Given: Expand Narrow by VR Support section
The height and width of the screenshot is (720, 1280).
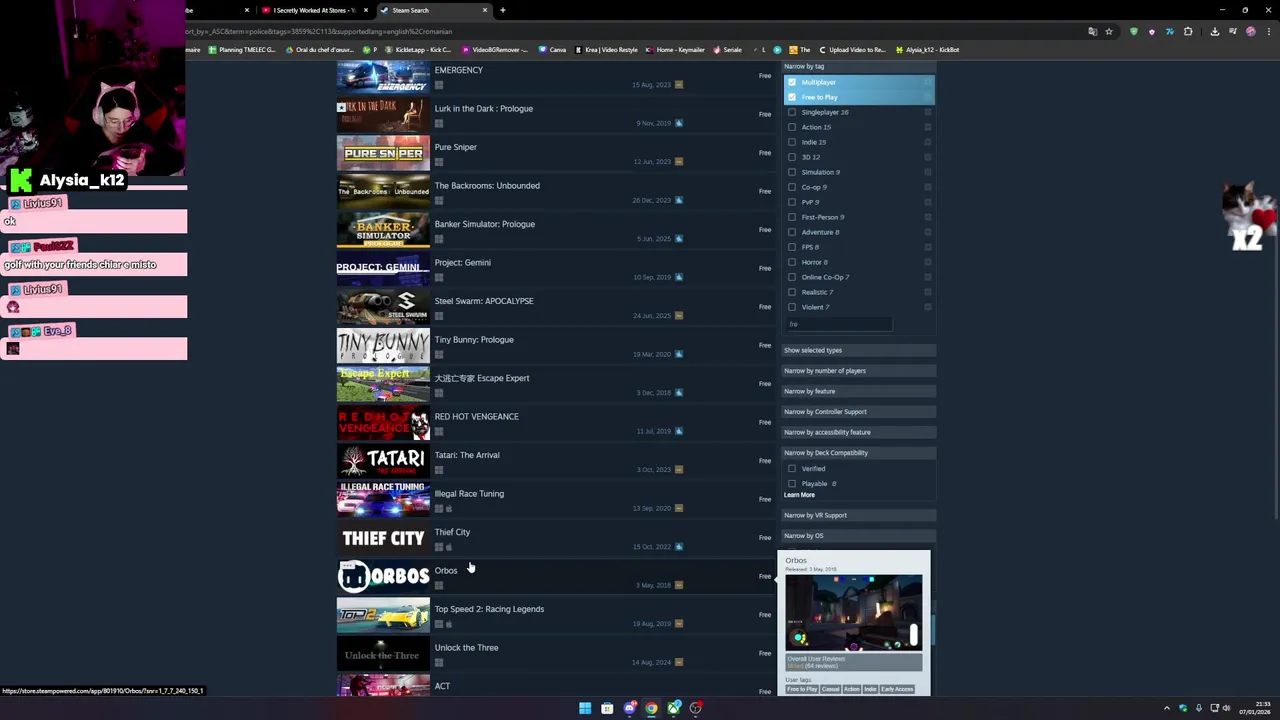Looking at the screenshot, I should (858, 515).
